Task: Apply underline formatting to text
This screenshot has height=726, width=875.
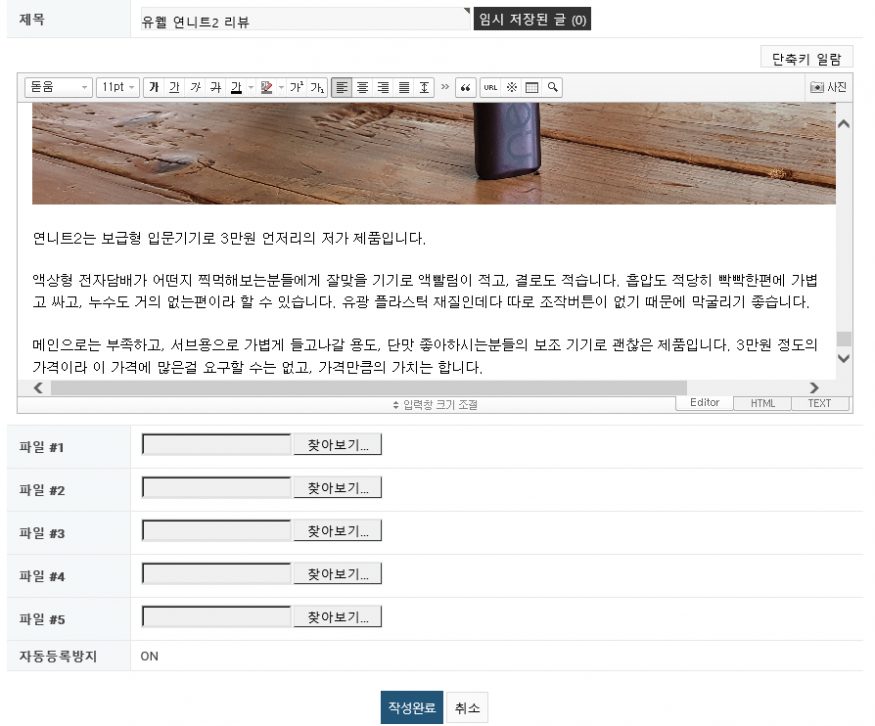Action: 175,87
